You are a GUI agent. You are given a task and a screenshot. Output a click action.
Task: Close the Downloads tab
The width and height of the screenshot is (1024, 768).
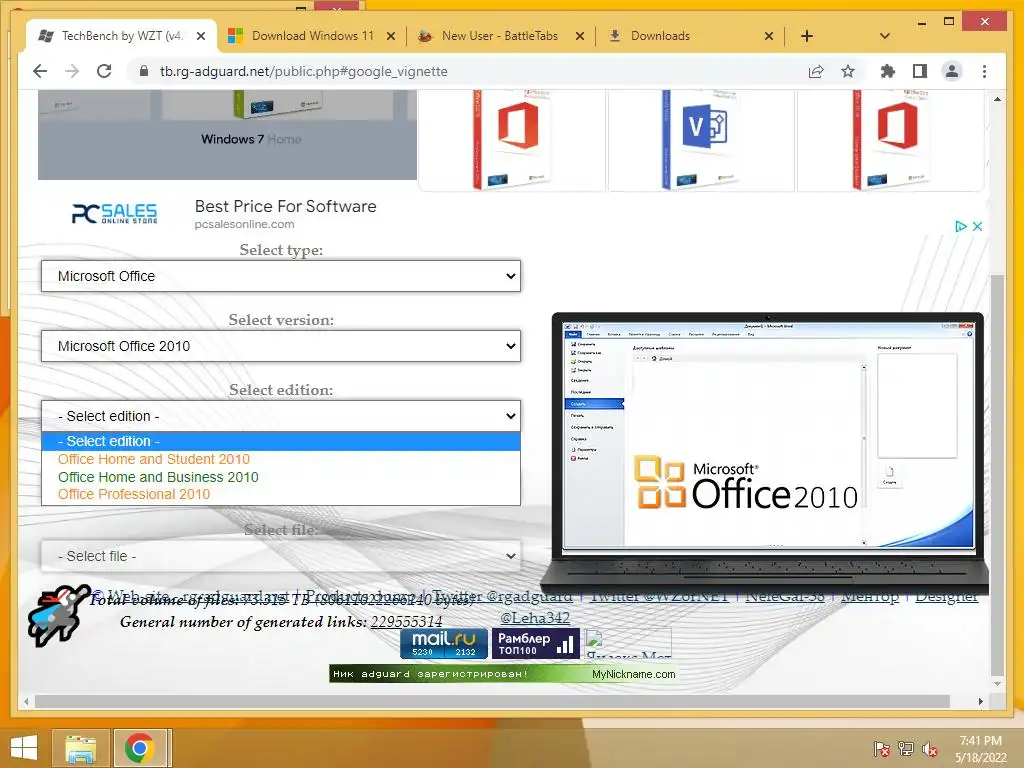tap(769, 36)
